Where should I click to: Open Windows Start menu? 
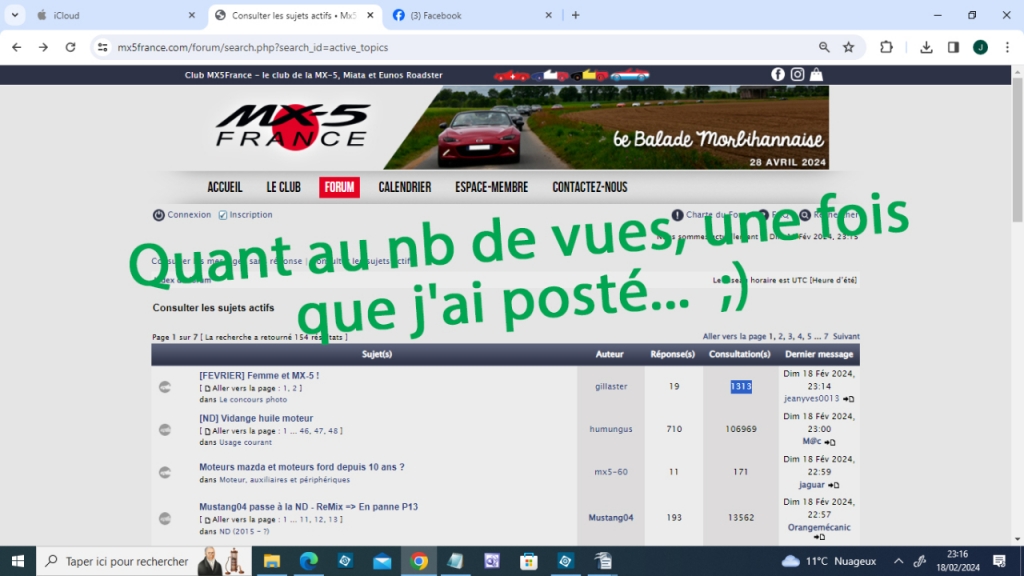point(18,561)
